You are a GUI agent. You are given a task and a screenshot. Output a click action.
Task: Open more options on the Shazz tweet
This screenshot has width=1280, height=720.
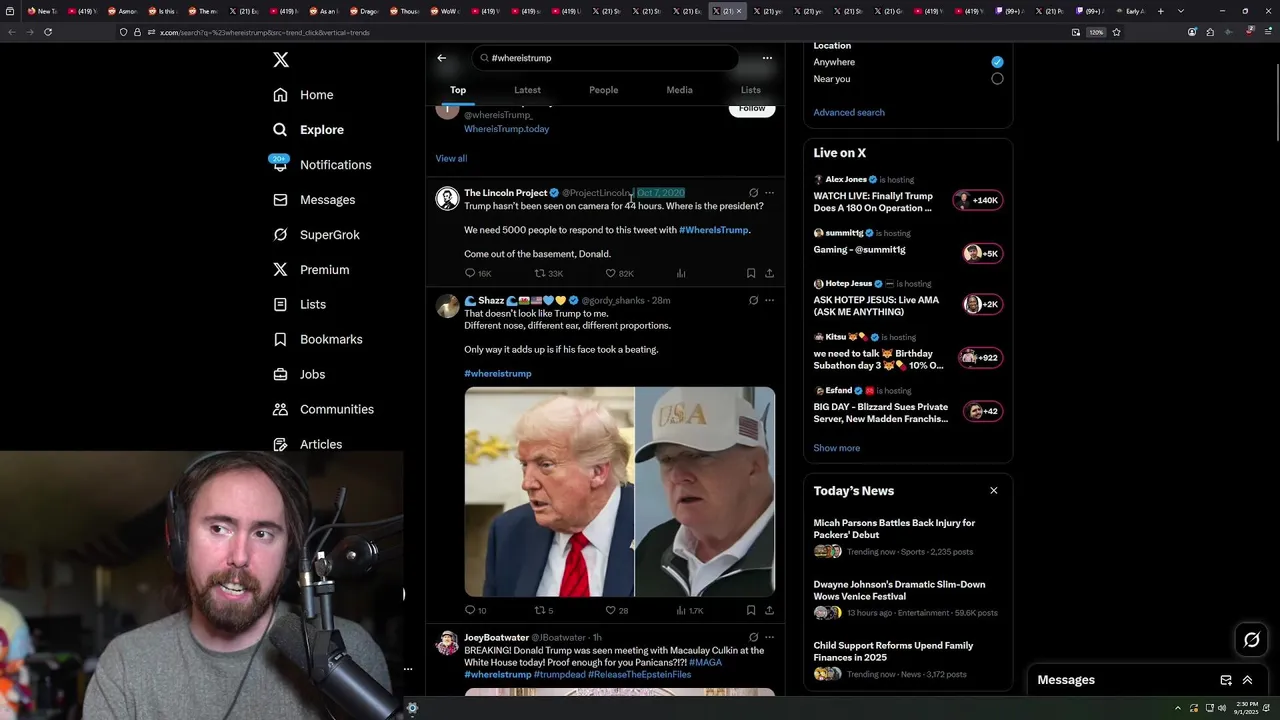tap(769, 300)
